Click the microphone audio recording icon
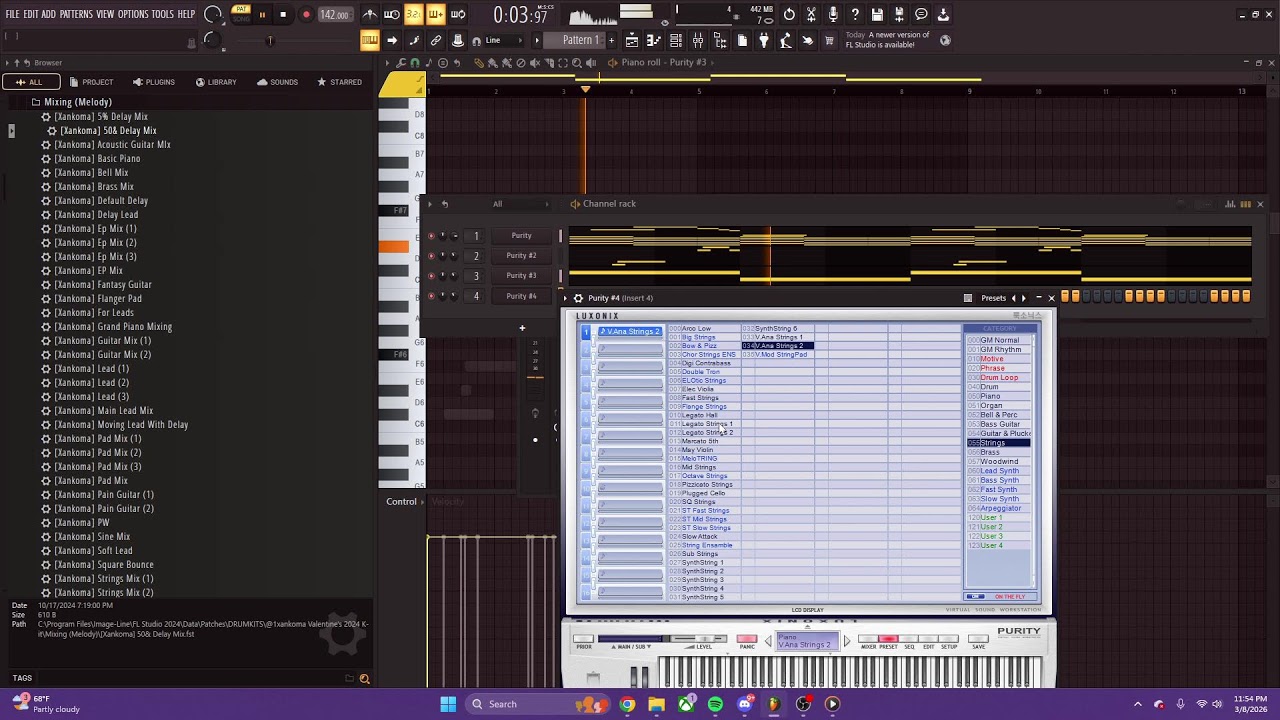Viewport: 1280px width, 720px height. click(x=833, y=14)
